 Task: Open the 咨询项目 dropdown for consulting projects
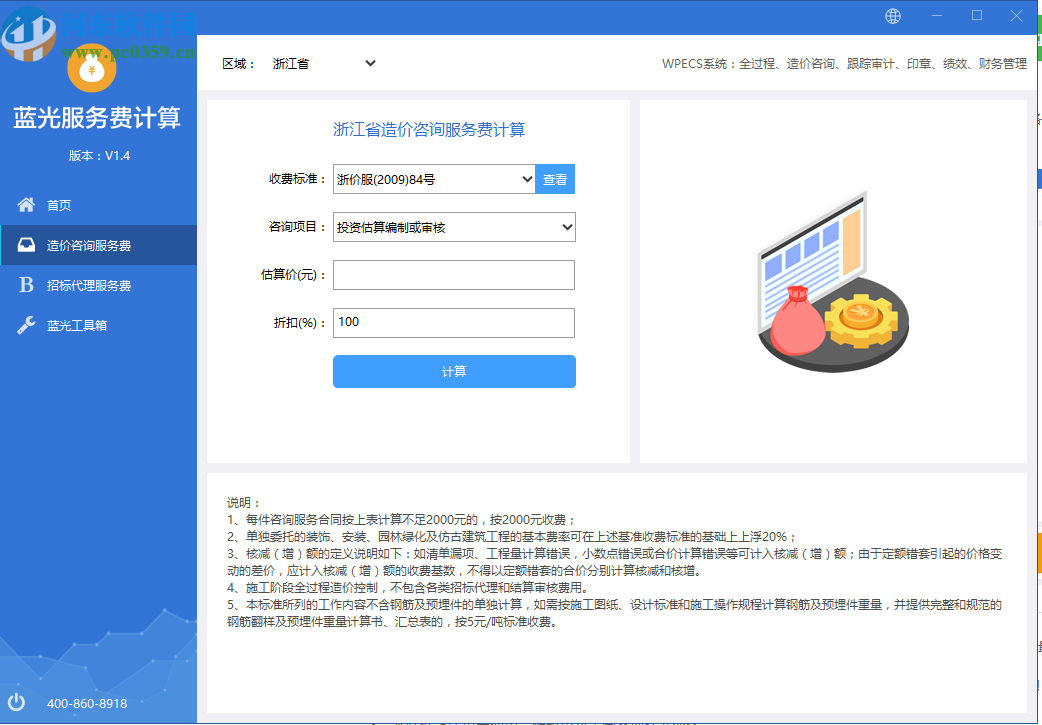point(452,227)
